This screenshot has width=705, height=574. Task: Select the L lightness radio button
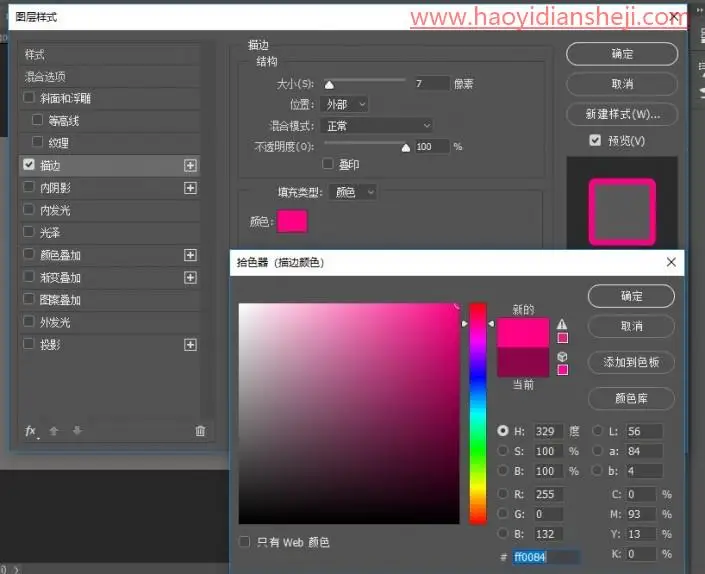coord(597,431)
